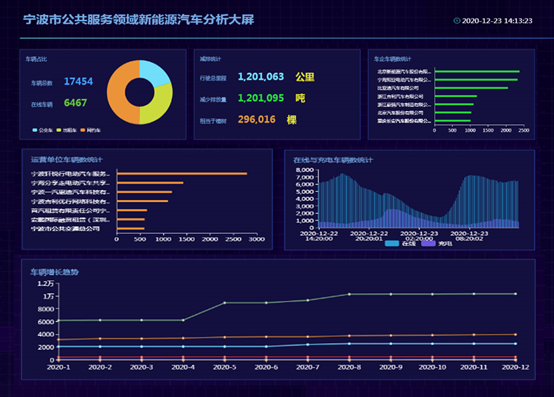Click the 运营单位车辆数统计 panel title
This screenshot has width=554, height=397.
pos(66,160)
